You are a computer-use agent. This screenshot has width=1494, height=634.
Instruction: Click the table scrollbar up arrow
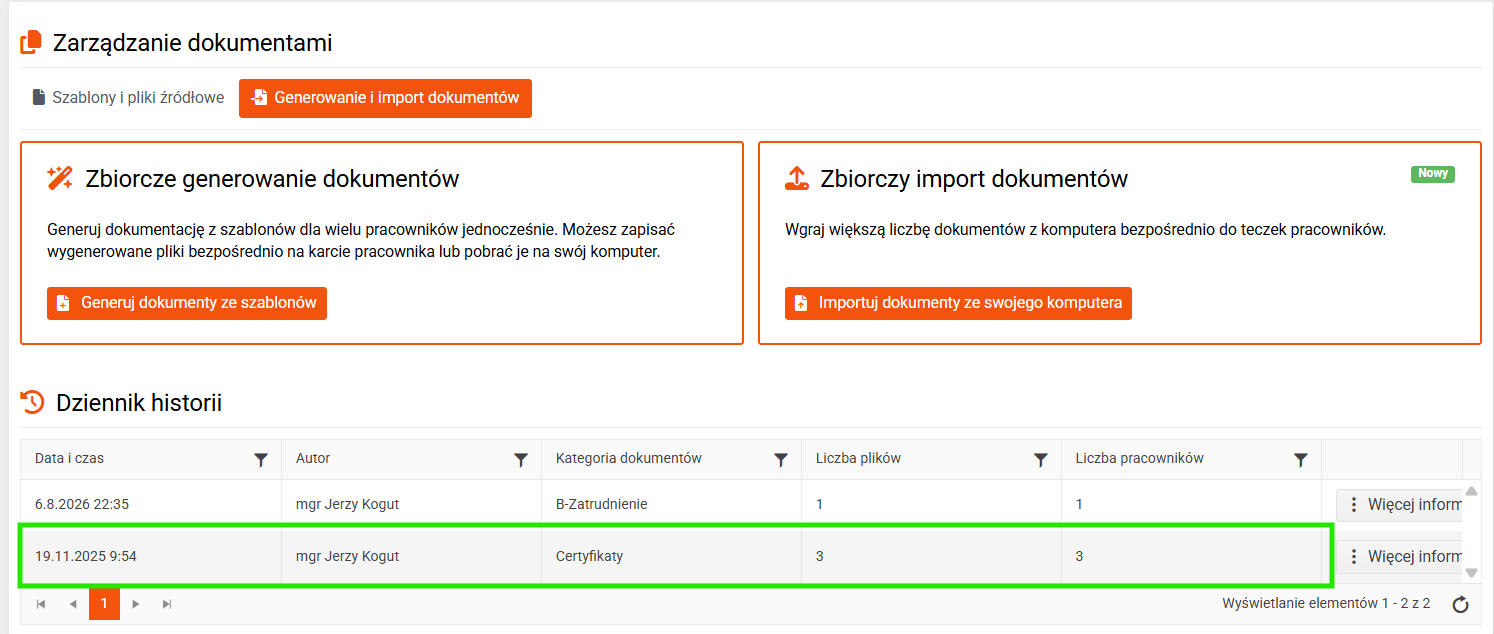[x=1471, y=491]
